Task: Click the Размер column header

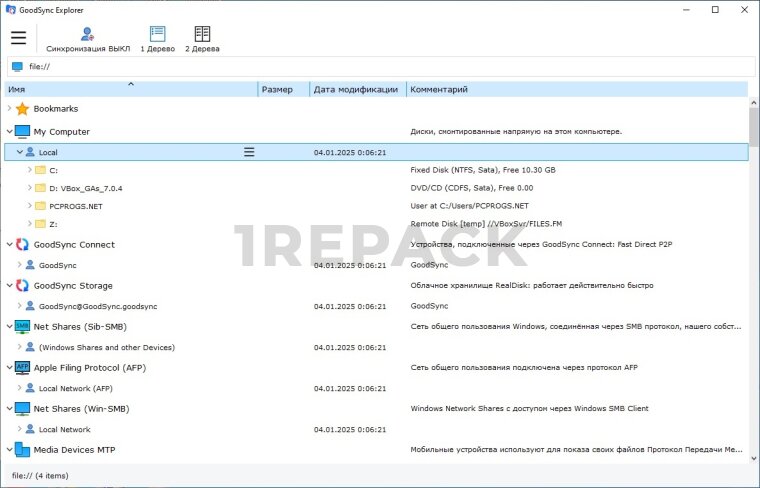Action: [x=282, y=90]
